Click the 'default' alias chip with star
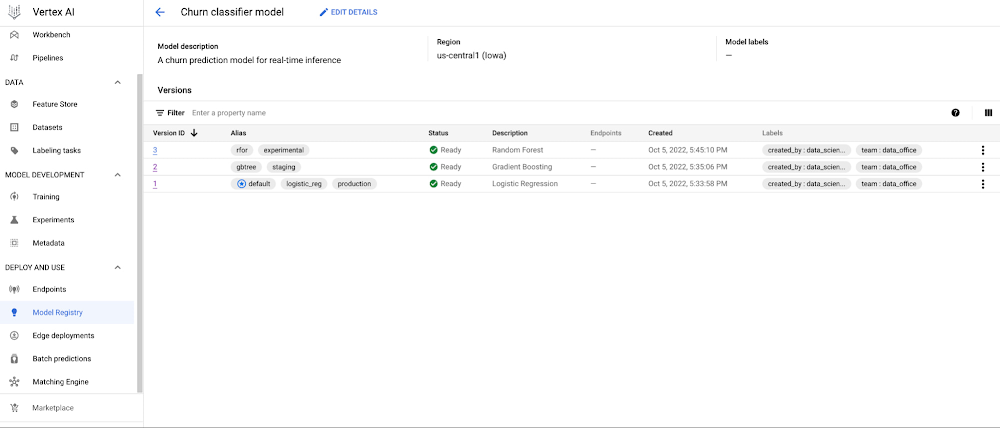Viewport: 1000px width, 428px height. coord(253,184)
